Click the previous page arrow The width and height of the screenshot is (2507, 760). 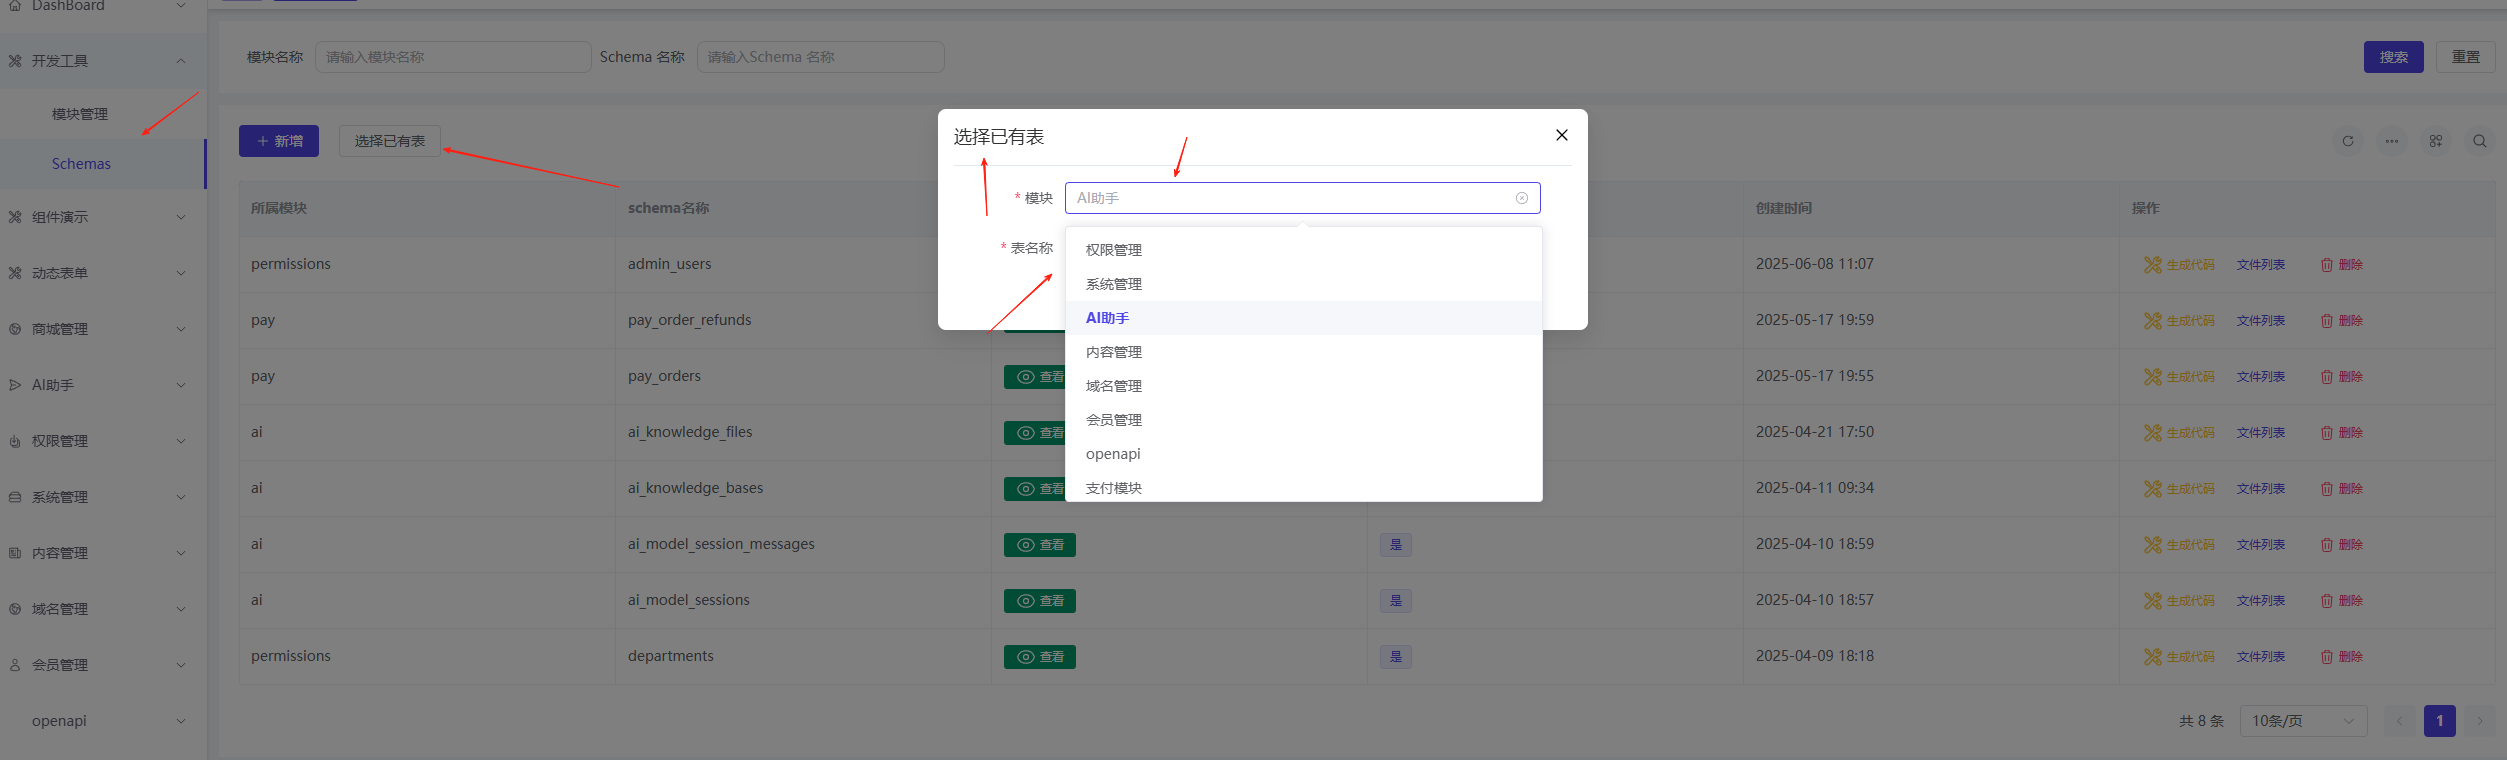click(x=2400, y=721)
